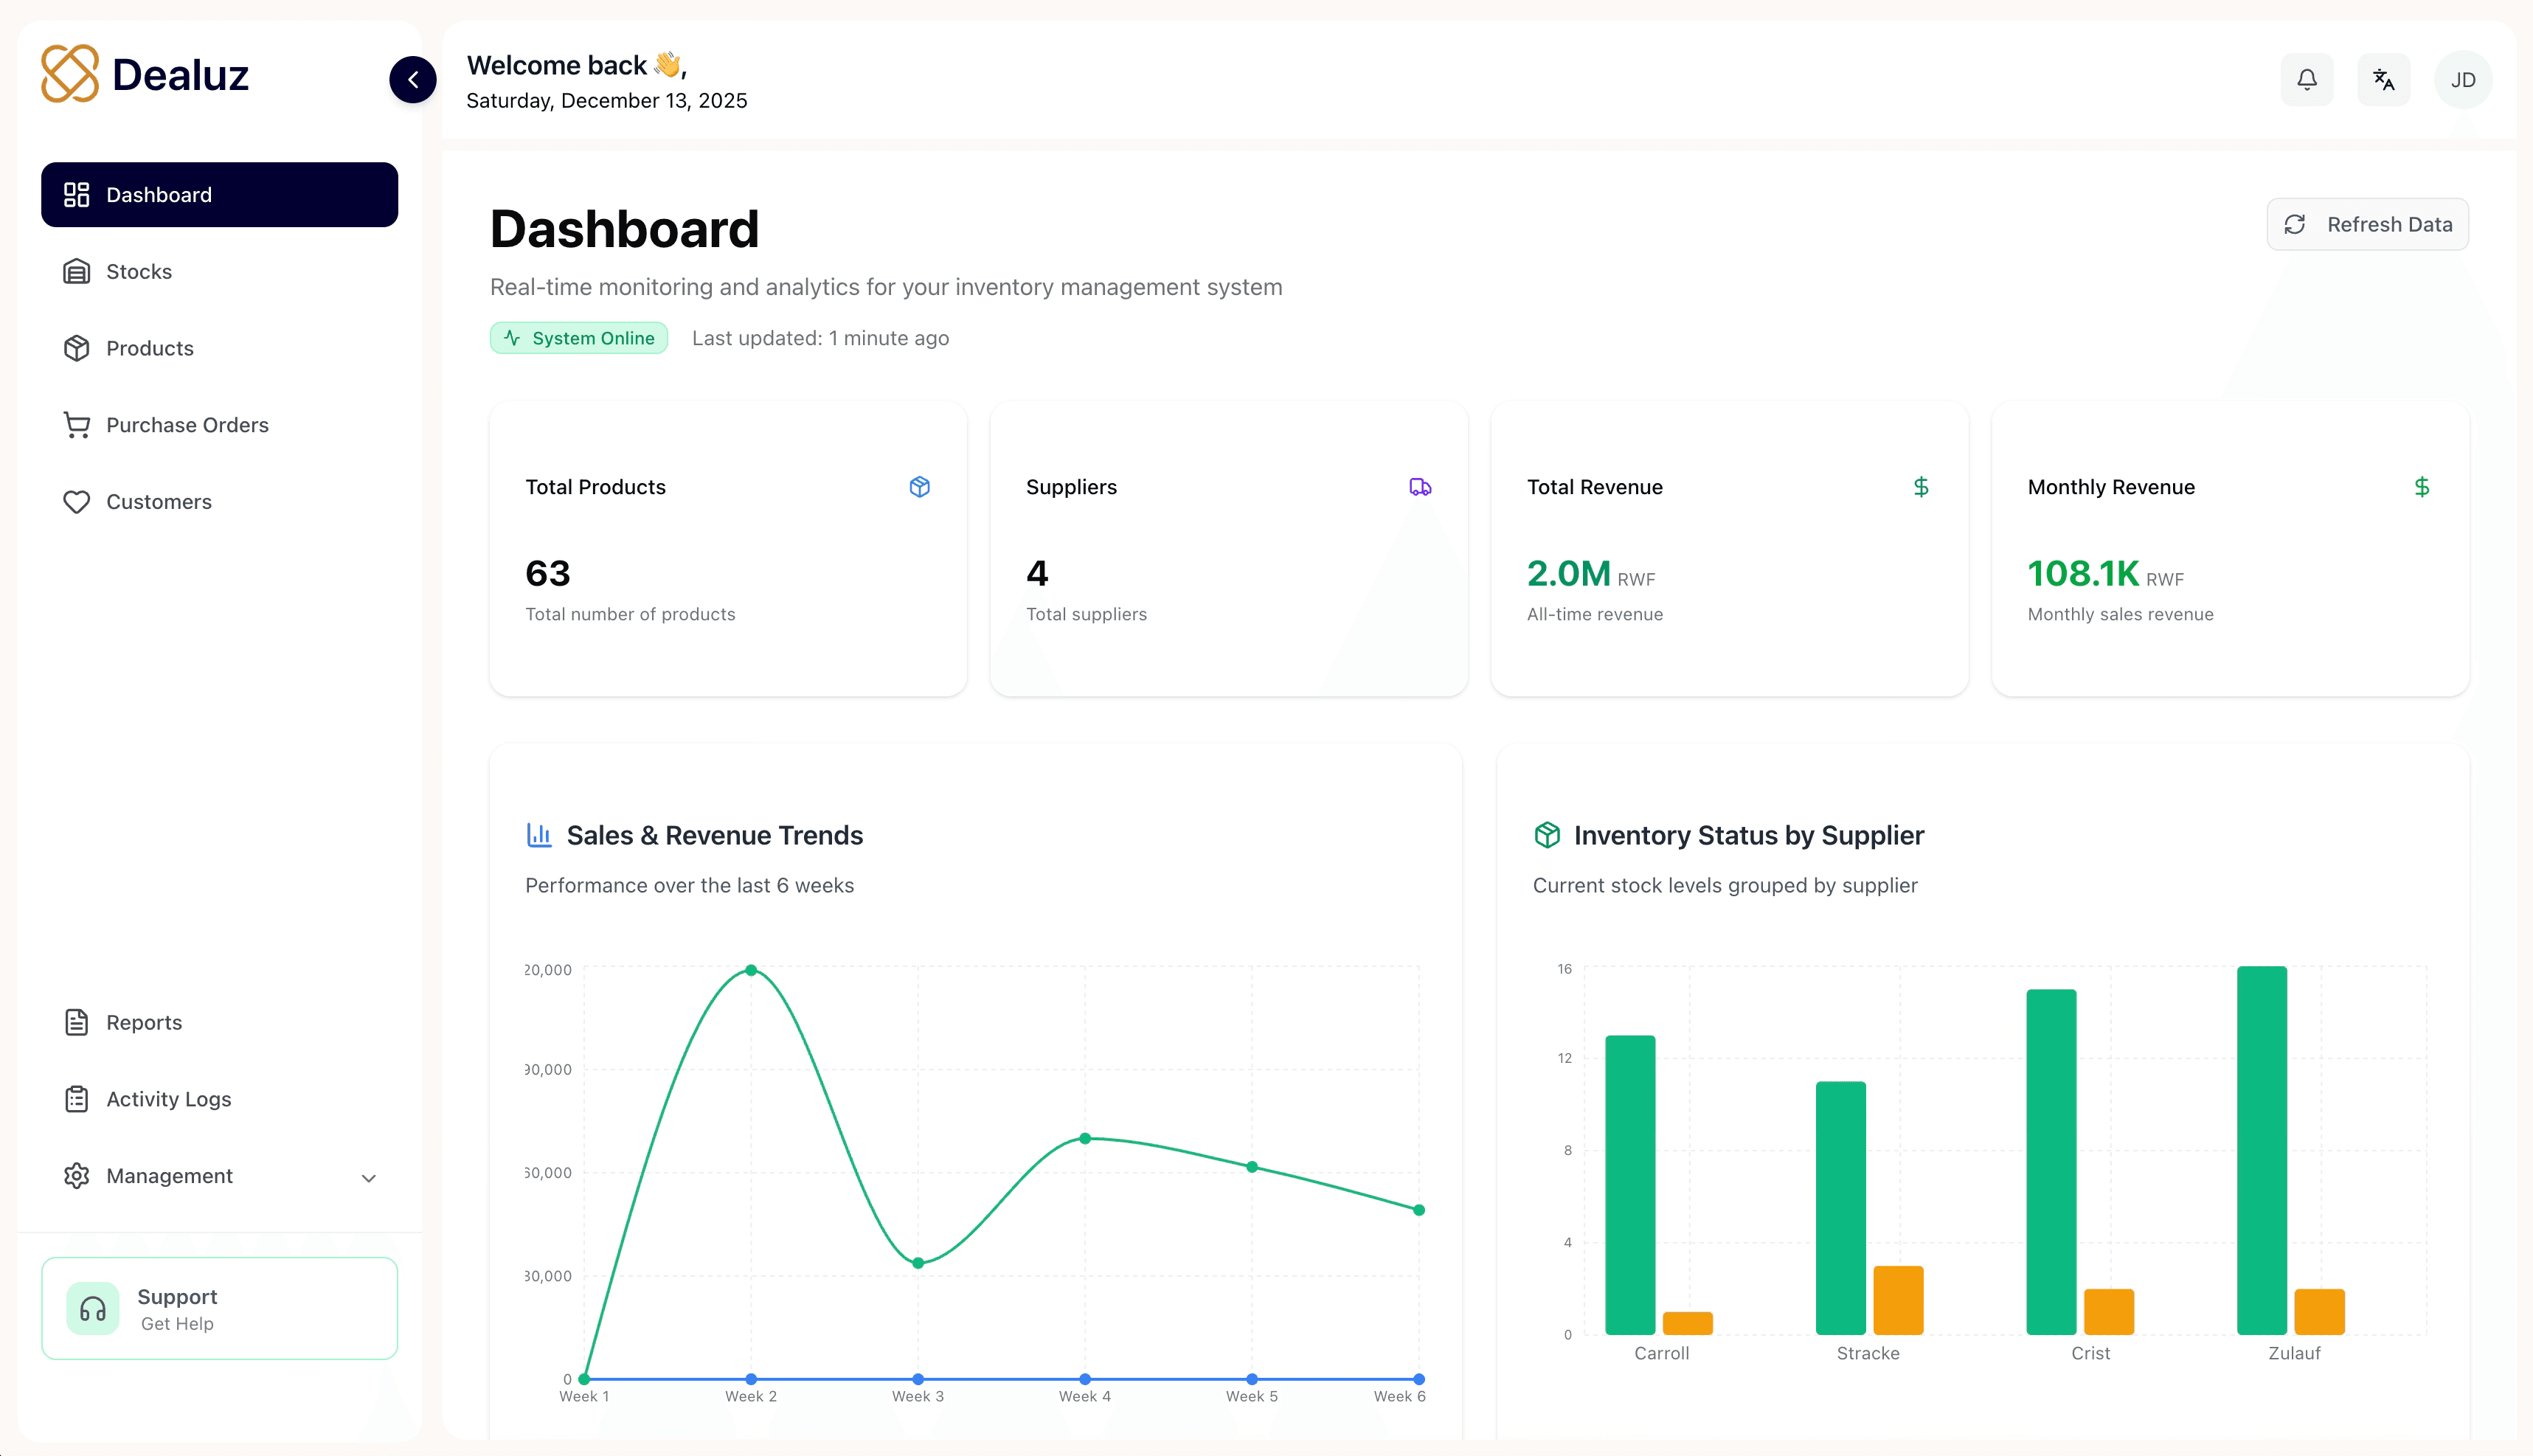Click the Dealuz logo icon

pos(70,73)
